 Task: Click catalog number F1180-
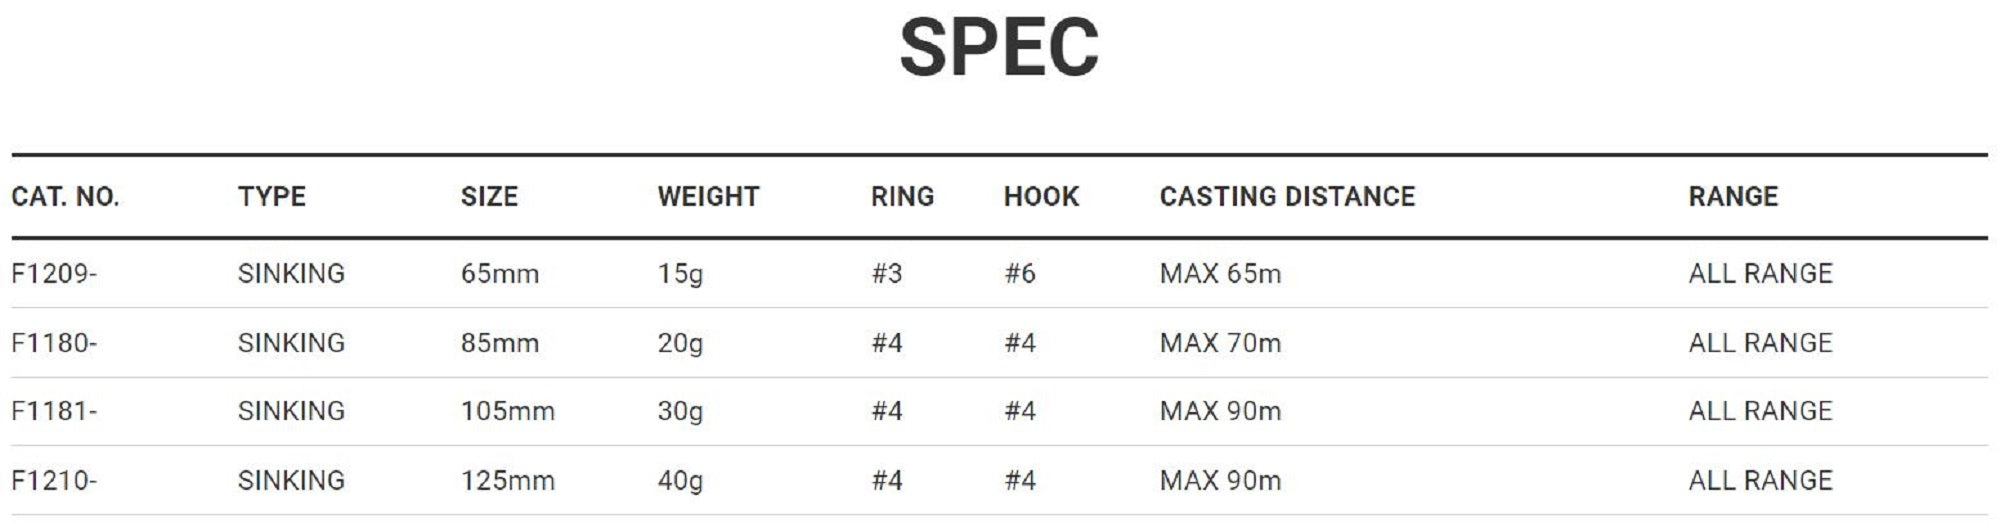[x=54, y=343]
